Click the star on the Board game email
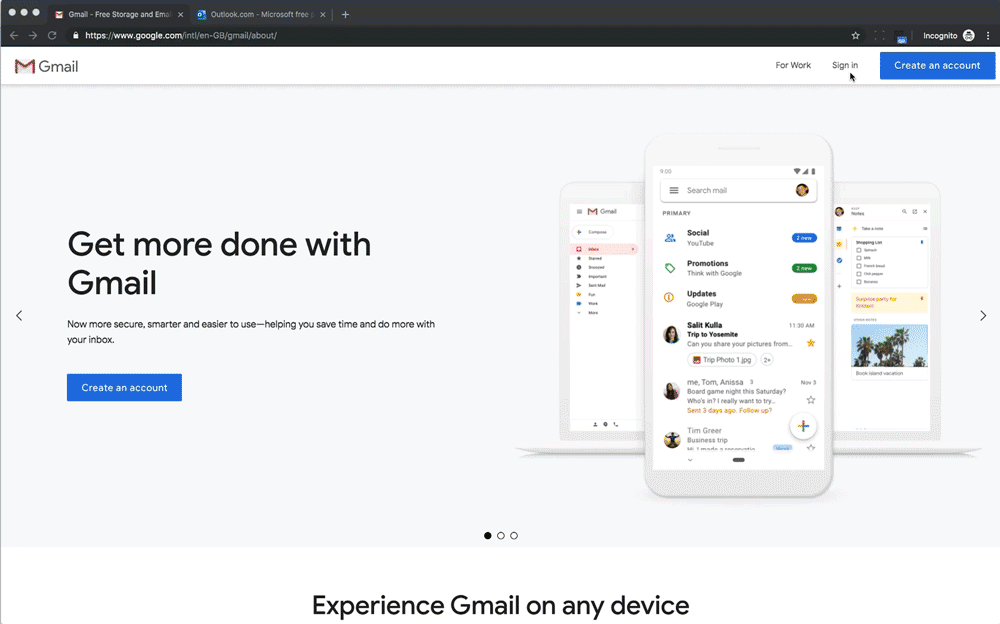The height and width of the screenshot is (624, 1000). point(811,400)
